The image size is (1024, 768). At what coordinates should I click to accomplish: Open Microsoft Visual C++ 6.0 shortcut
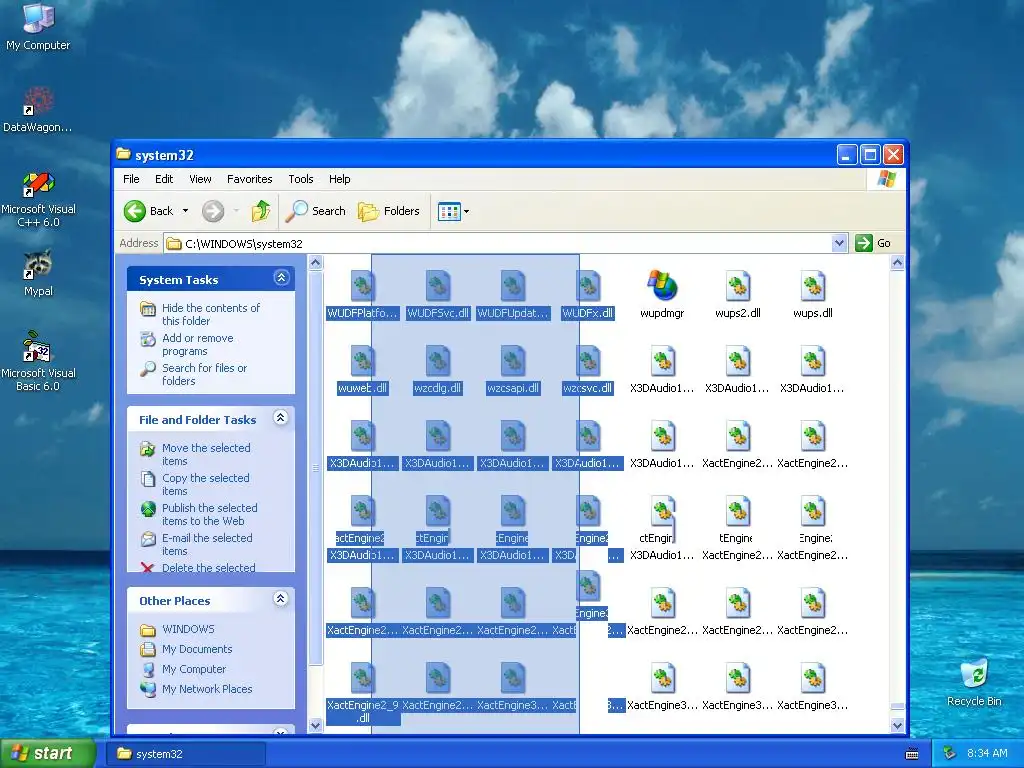(x=38, y=200)
